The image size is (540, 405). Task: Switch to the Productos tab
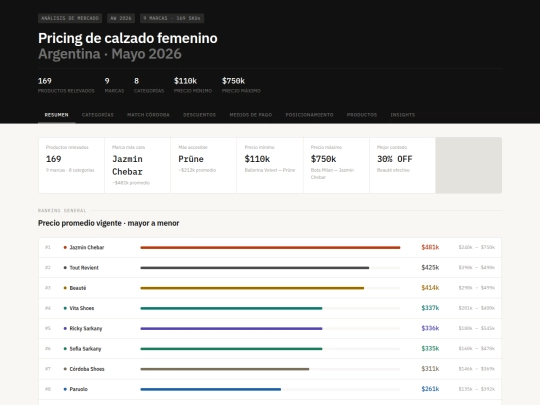[362, 115]
